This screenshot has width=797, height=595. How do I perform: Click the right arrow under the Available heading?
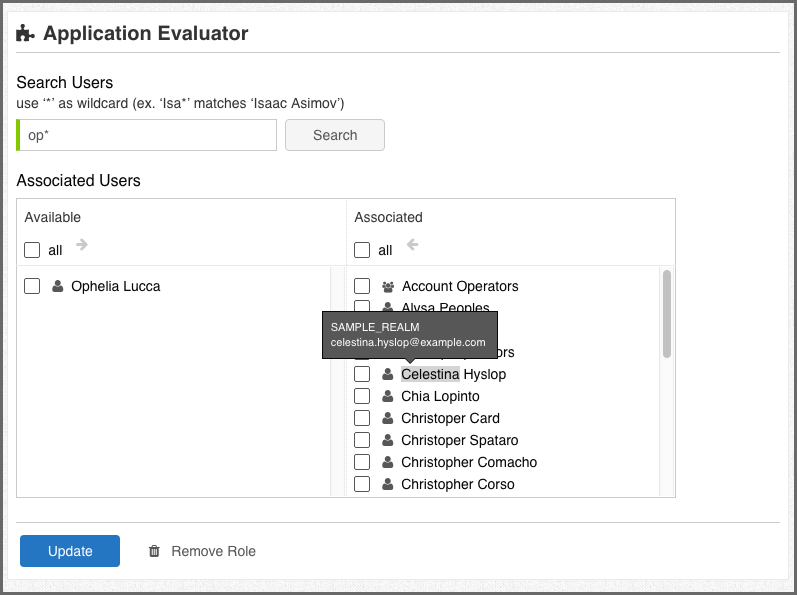tap(82, 245)
